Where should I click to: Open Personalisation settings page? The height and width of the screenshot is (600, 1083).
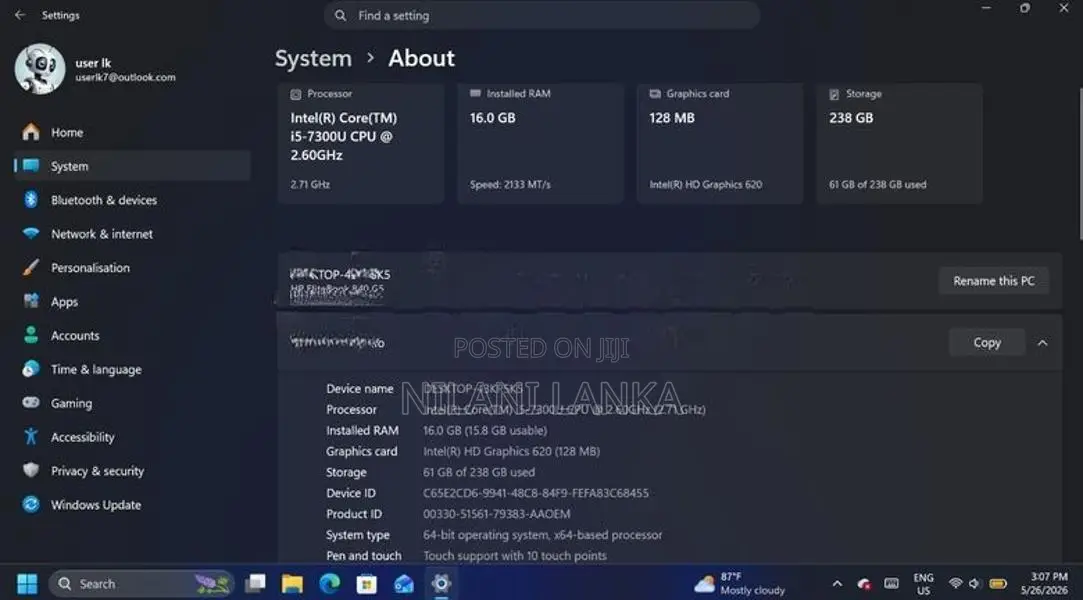132,267
